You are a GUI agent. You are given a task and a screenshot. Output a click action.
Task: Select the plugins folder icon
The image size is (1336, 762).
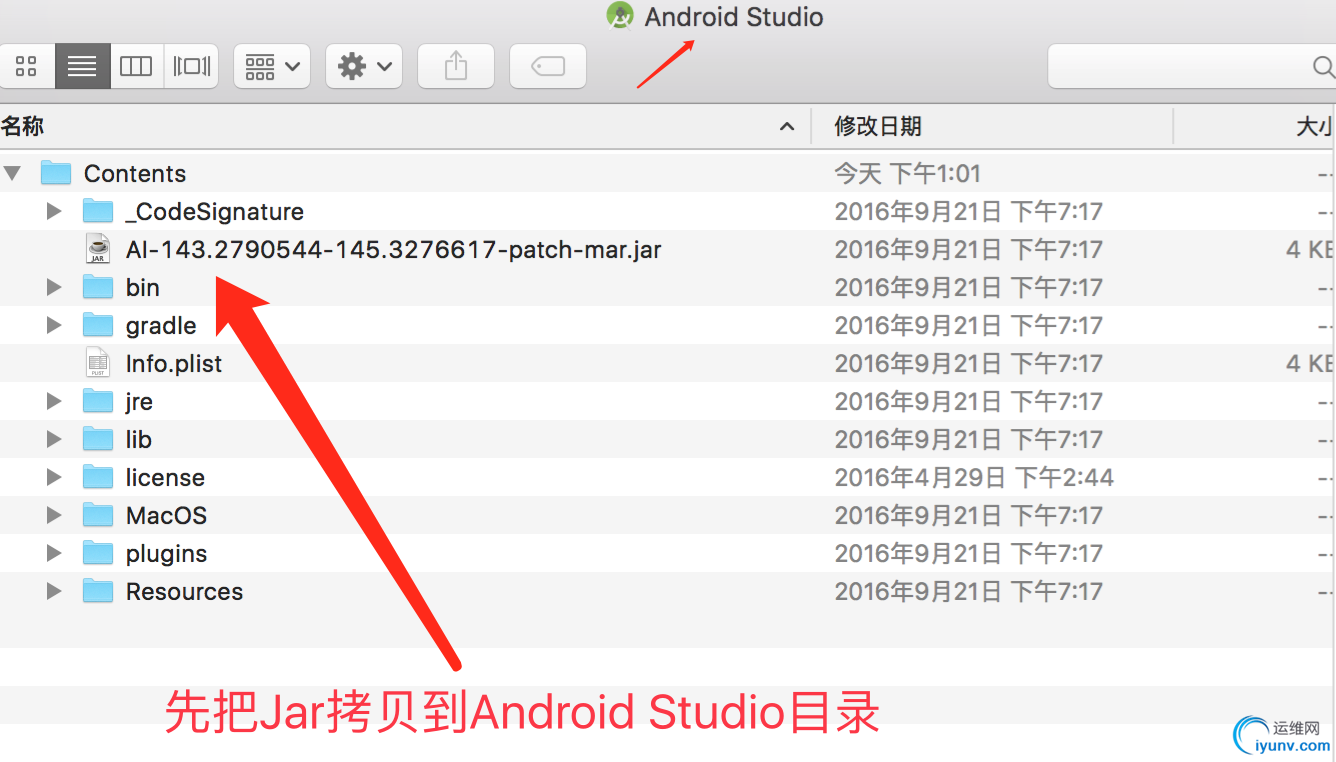[x=98, y=553]
